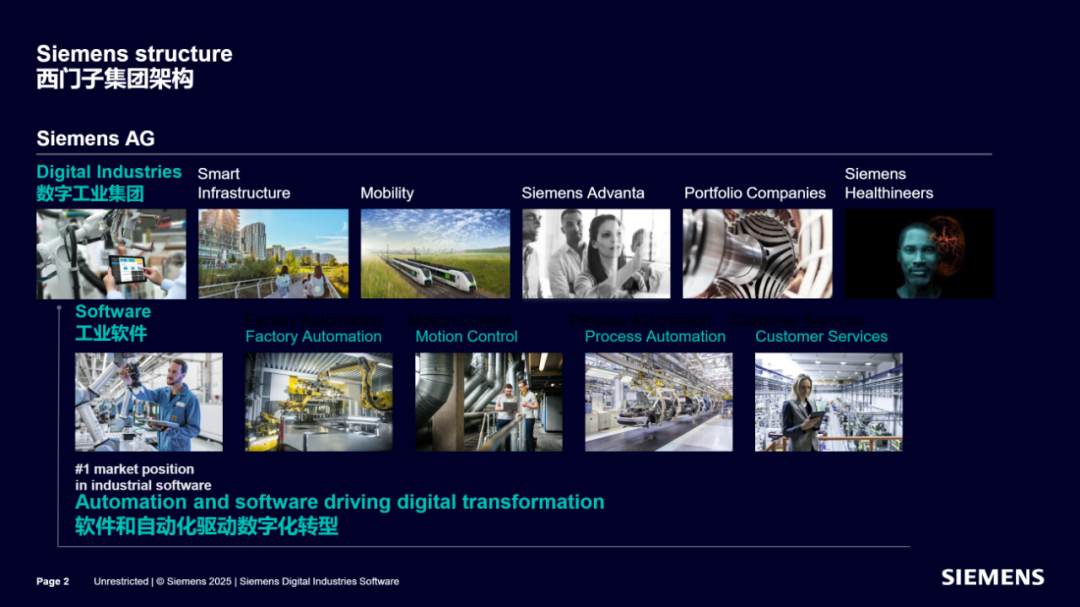The height and width of the screenshot is (607, 1080).
Task: Click the teal 'Factory Automation' label
Action: (x=313, y=336)
